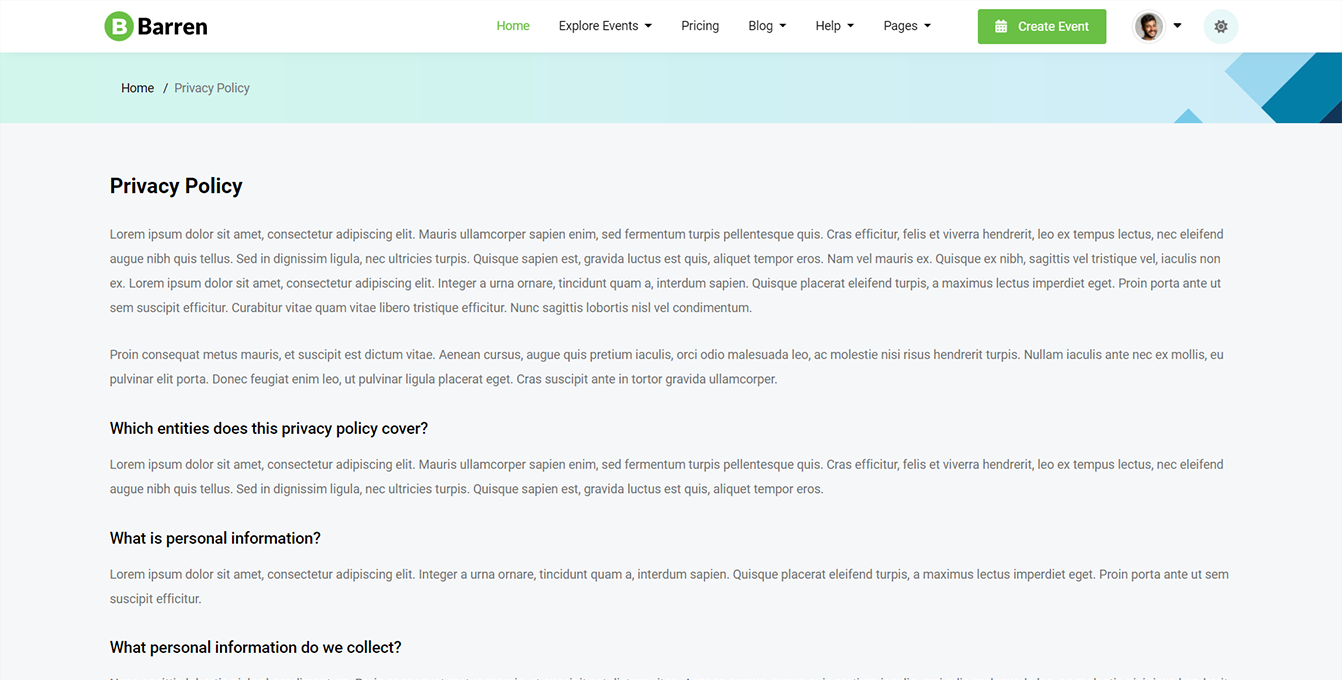Click the Privacy Policy breadcrumb text

[x=212, y=88]
